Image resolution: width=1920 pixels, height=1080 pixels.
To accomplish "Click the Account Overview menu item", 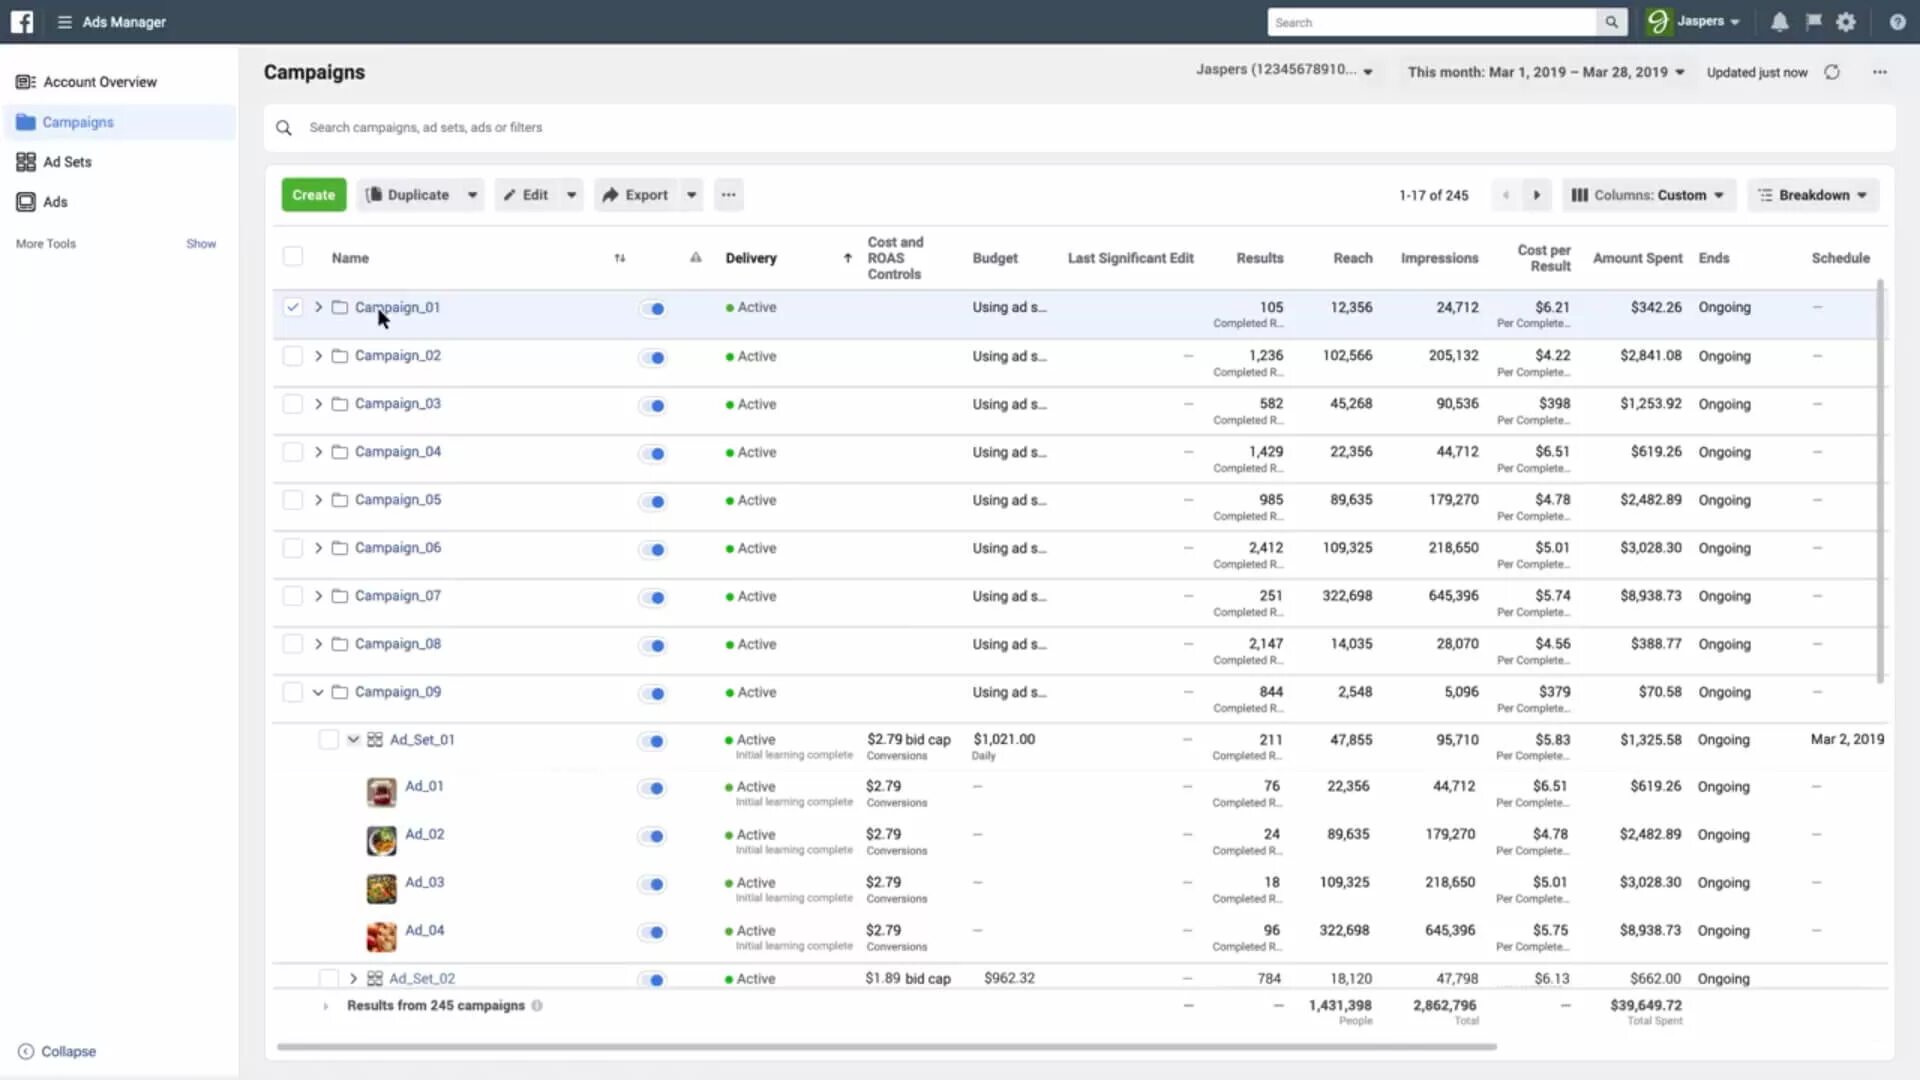I will coord(100,82).
